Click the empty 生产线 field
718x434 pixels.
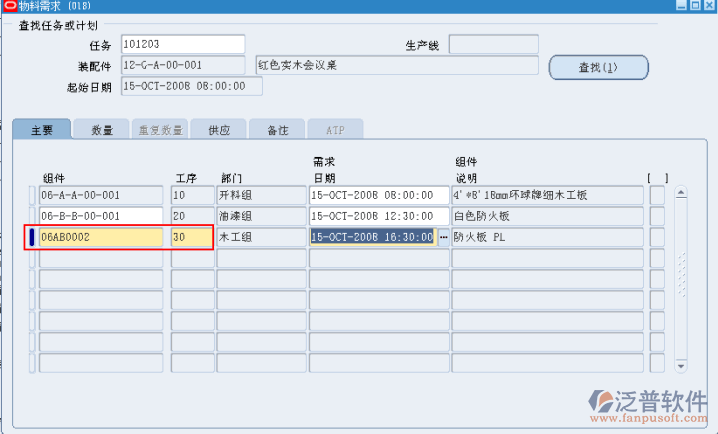point(493,44)
